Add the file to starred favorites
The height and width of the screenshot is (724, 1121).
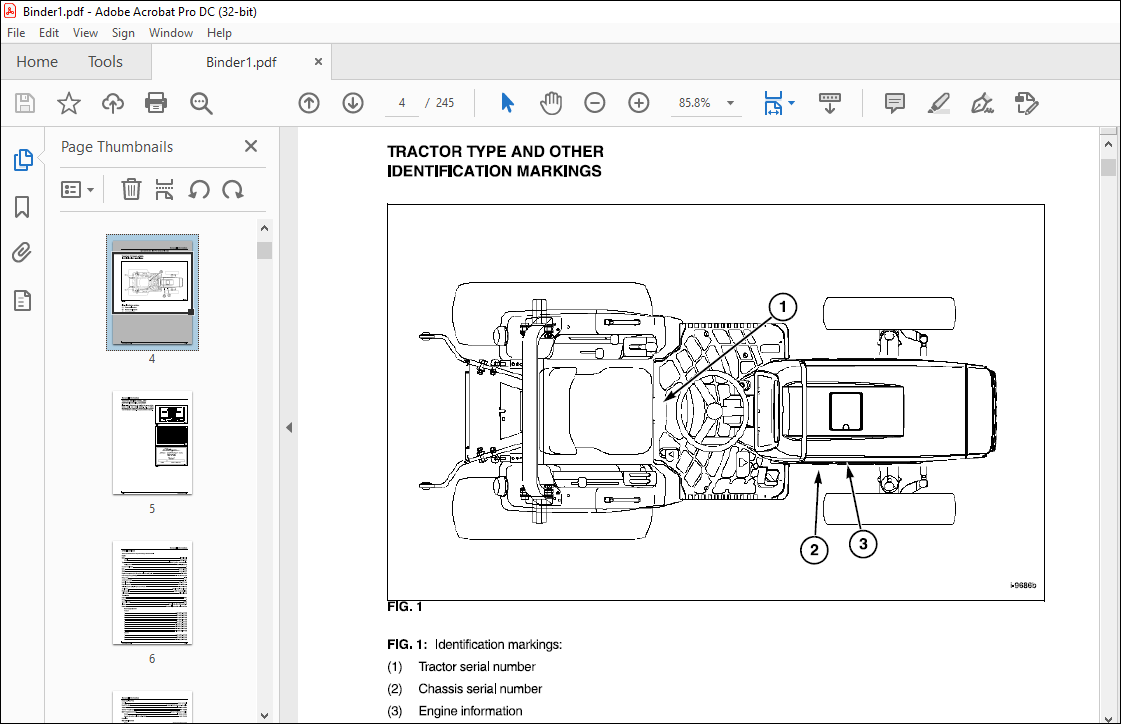[x=69, y=103]
